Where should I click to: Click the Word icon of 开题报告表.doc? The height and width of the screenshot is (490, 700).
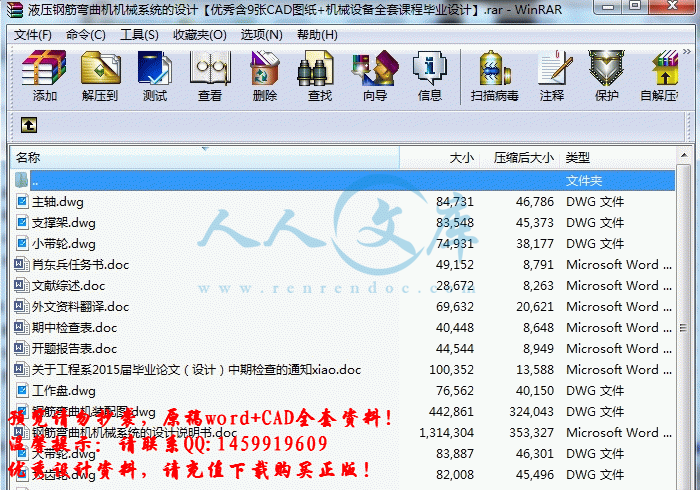21,349
